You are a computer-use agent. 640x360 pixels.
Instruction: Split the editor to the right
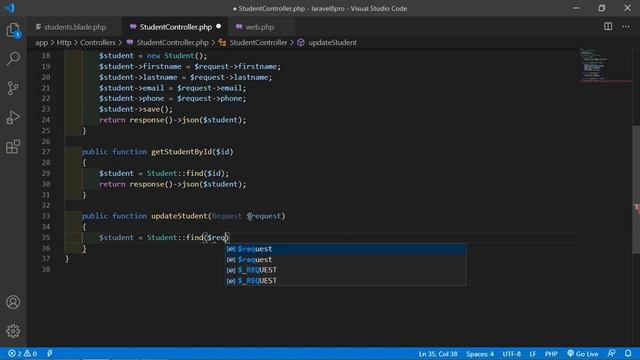pos(608,27)
